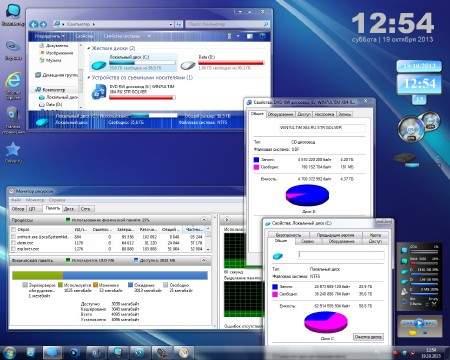Open the address bar history dropdown
The width and height of the screenshot is (450, 360).
[171, 24]
